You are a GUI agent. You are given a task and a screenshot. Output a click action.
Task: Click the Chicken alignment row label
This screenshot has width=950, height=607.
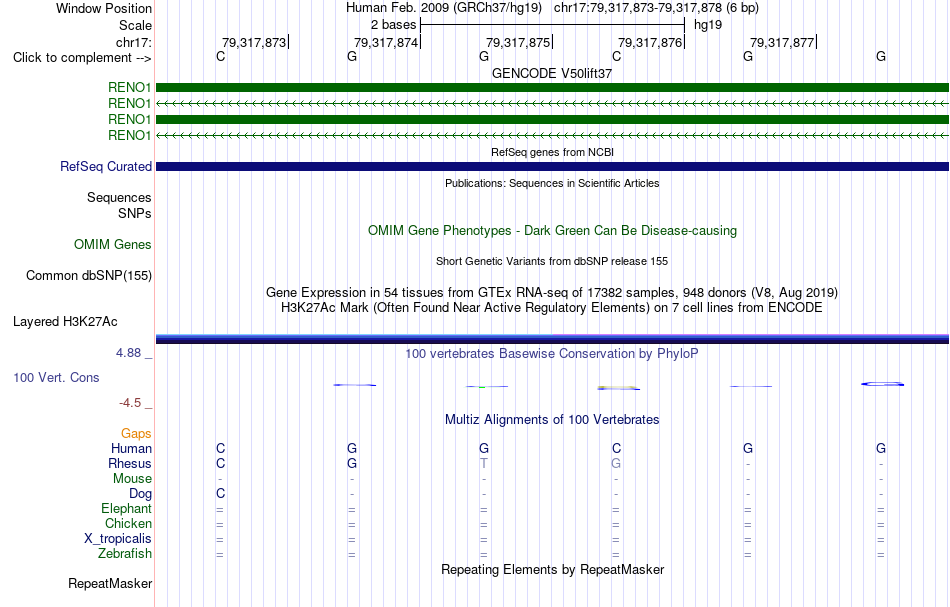128,523
